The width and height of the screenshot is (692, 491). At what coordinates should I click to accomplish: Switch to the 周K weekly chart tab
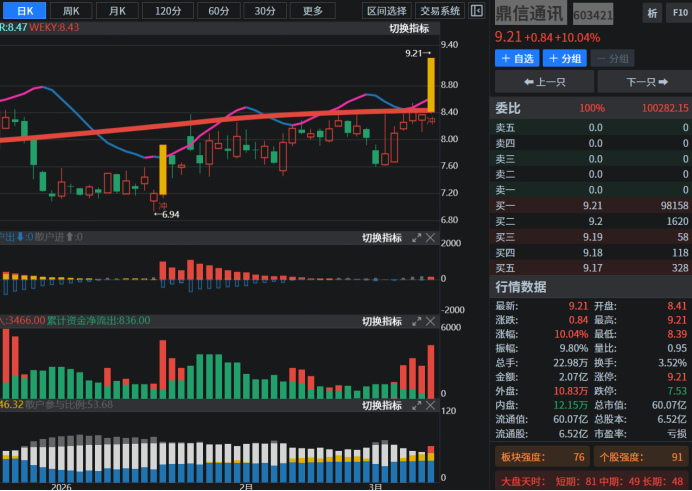click(x=71, y=11)
